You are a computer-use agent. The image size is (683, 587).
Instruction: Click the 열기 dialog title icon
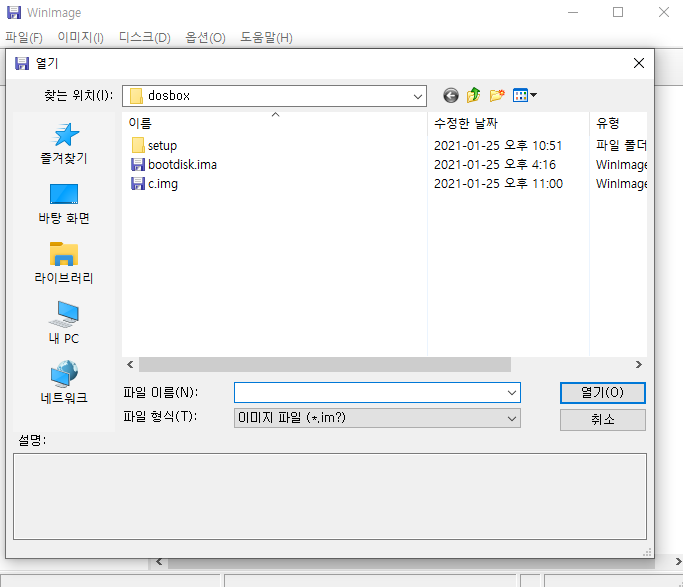click(x=22, y=64)
